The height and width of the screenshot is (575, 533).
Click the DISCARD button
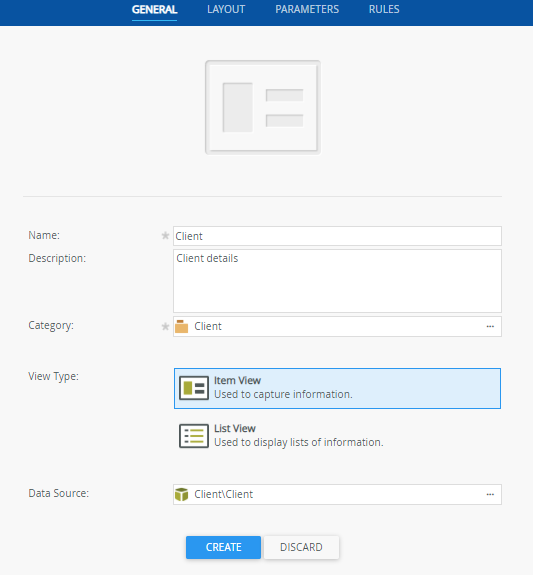tap(301, 547)
